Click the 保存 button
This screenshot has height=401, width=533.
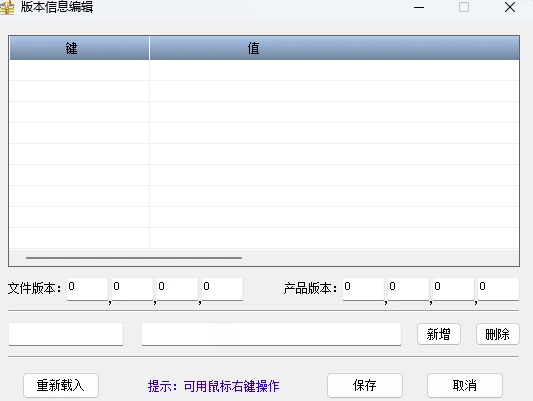pyautogui.click(x=365, y=385)
